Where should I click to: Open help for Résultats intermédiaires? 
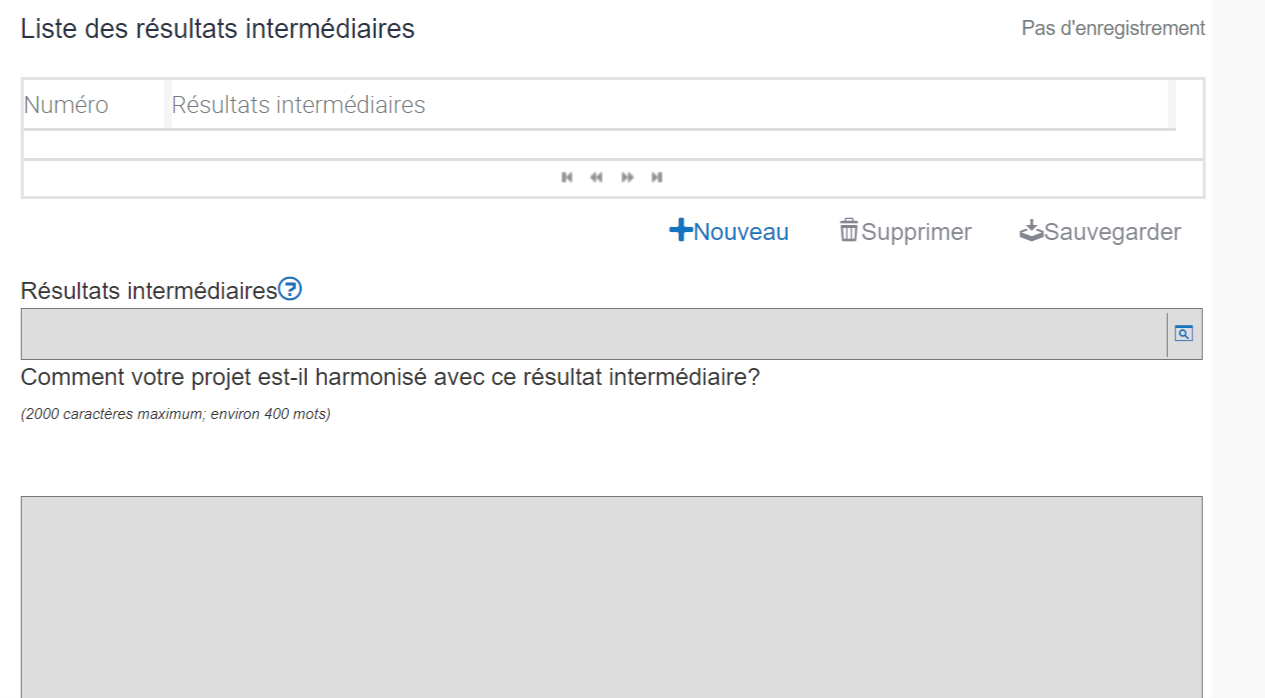tap(290, 290)
